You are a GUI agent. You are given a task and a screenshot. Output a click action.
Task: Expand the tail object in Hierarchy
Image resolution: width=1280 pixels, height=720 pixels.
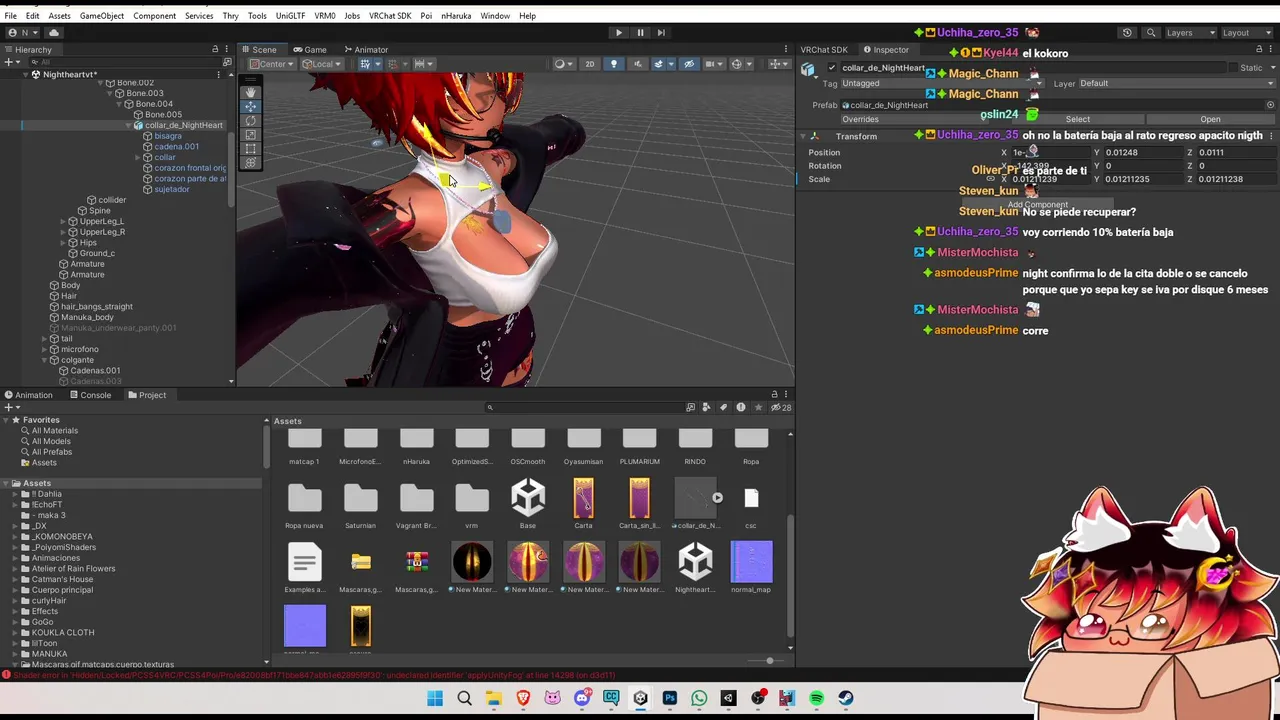[x=44, y=338]
